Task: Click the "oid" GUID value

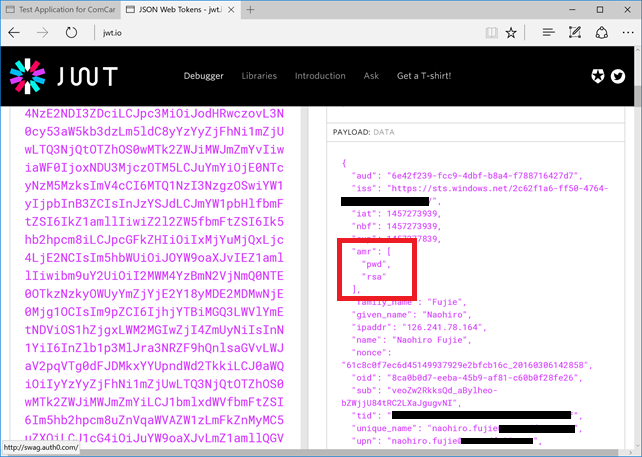Action: point(482,378)
